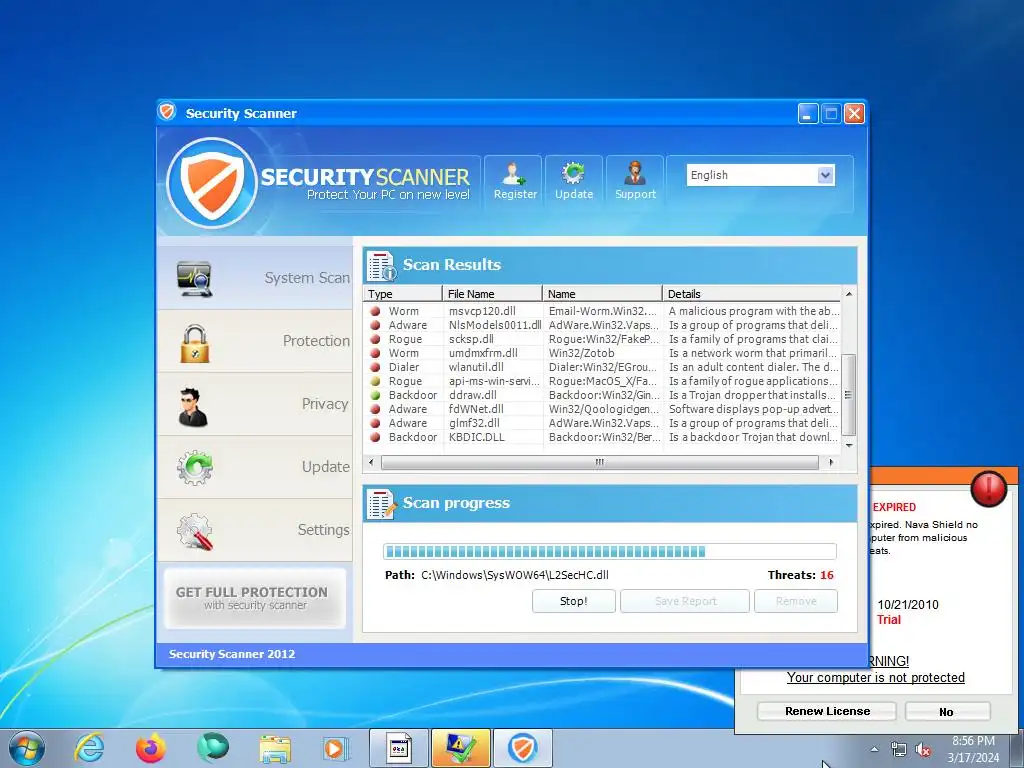1024x768 pixels.
Task: Click the green status dot on ddraw.dll row
Action: [x=375, y=395]
